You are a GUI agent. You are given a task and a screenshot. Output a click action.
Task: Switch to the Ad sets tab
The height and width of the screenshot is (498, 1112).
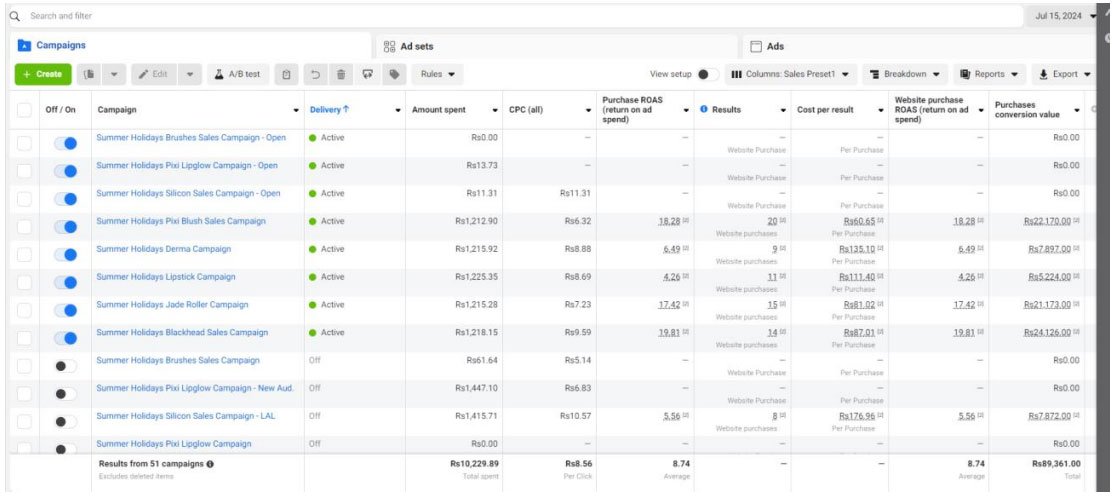[x=557, y=46]
